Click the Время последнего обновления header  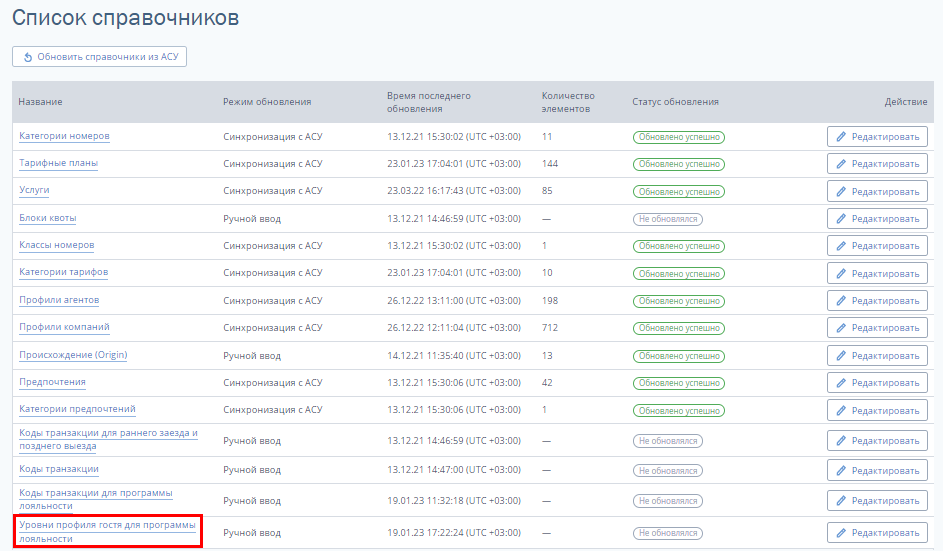(x=429, y=102)
